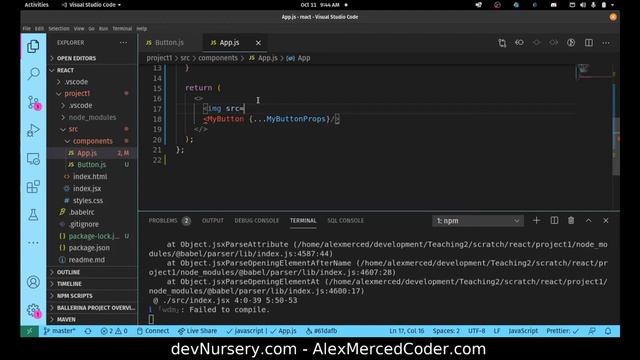Open notifications bell in status bar

(x=608, y=331)
